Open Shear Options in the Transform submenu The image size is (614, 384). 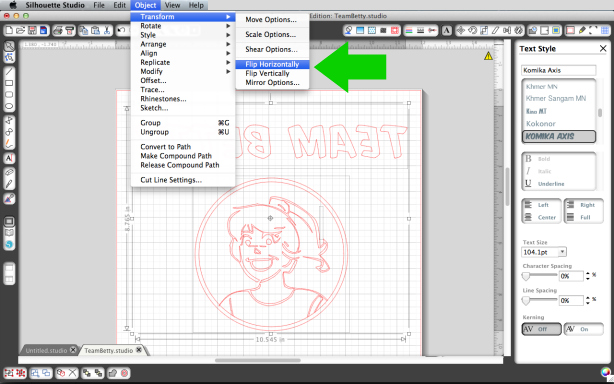(x=272, y=49)
